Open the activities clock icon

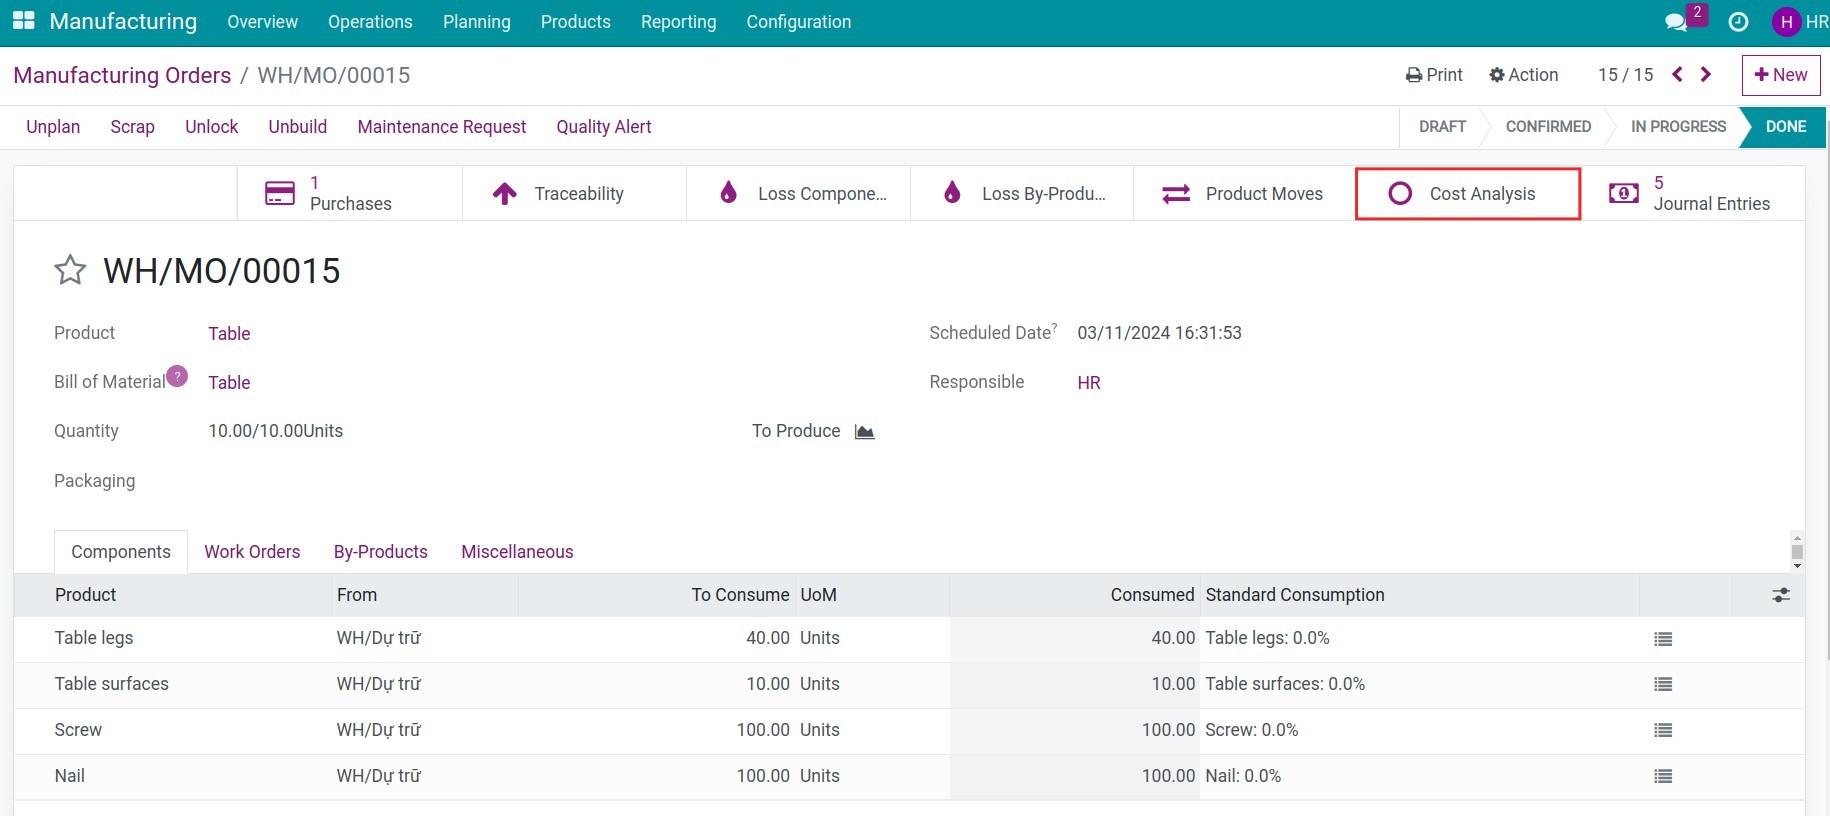[1738, 22]
